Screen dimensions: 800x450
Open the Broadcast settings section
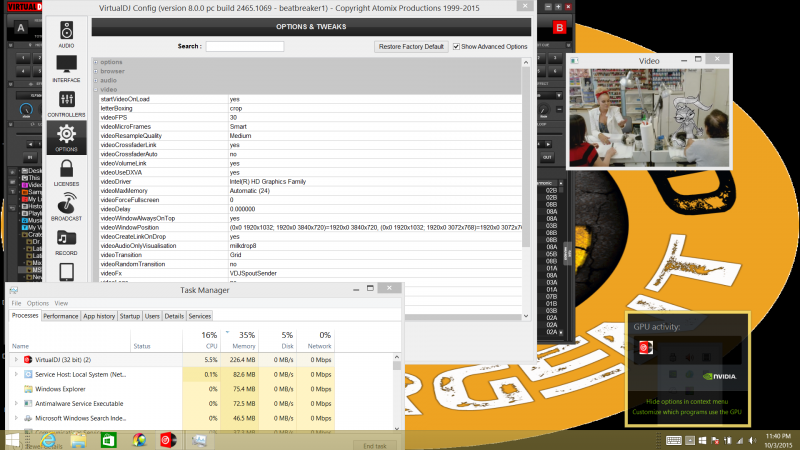coord(66,207)
